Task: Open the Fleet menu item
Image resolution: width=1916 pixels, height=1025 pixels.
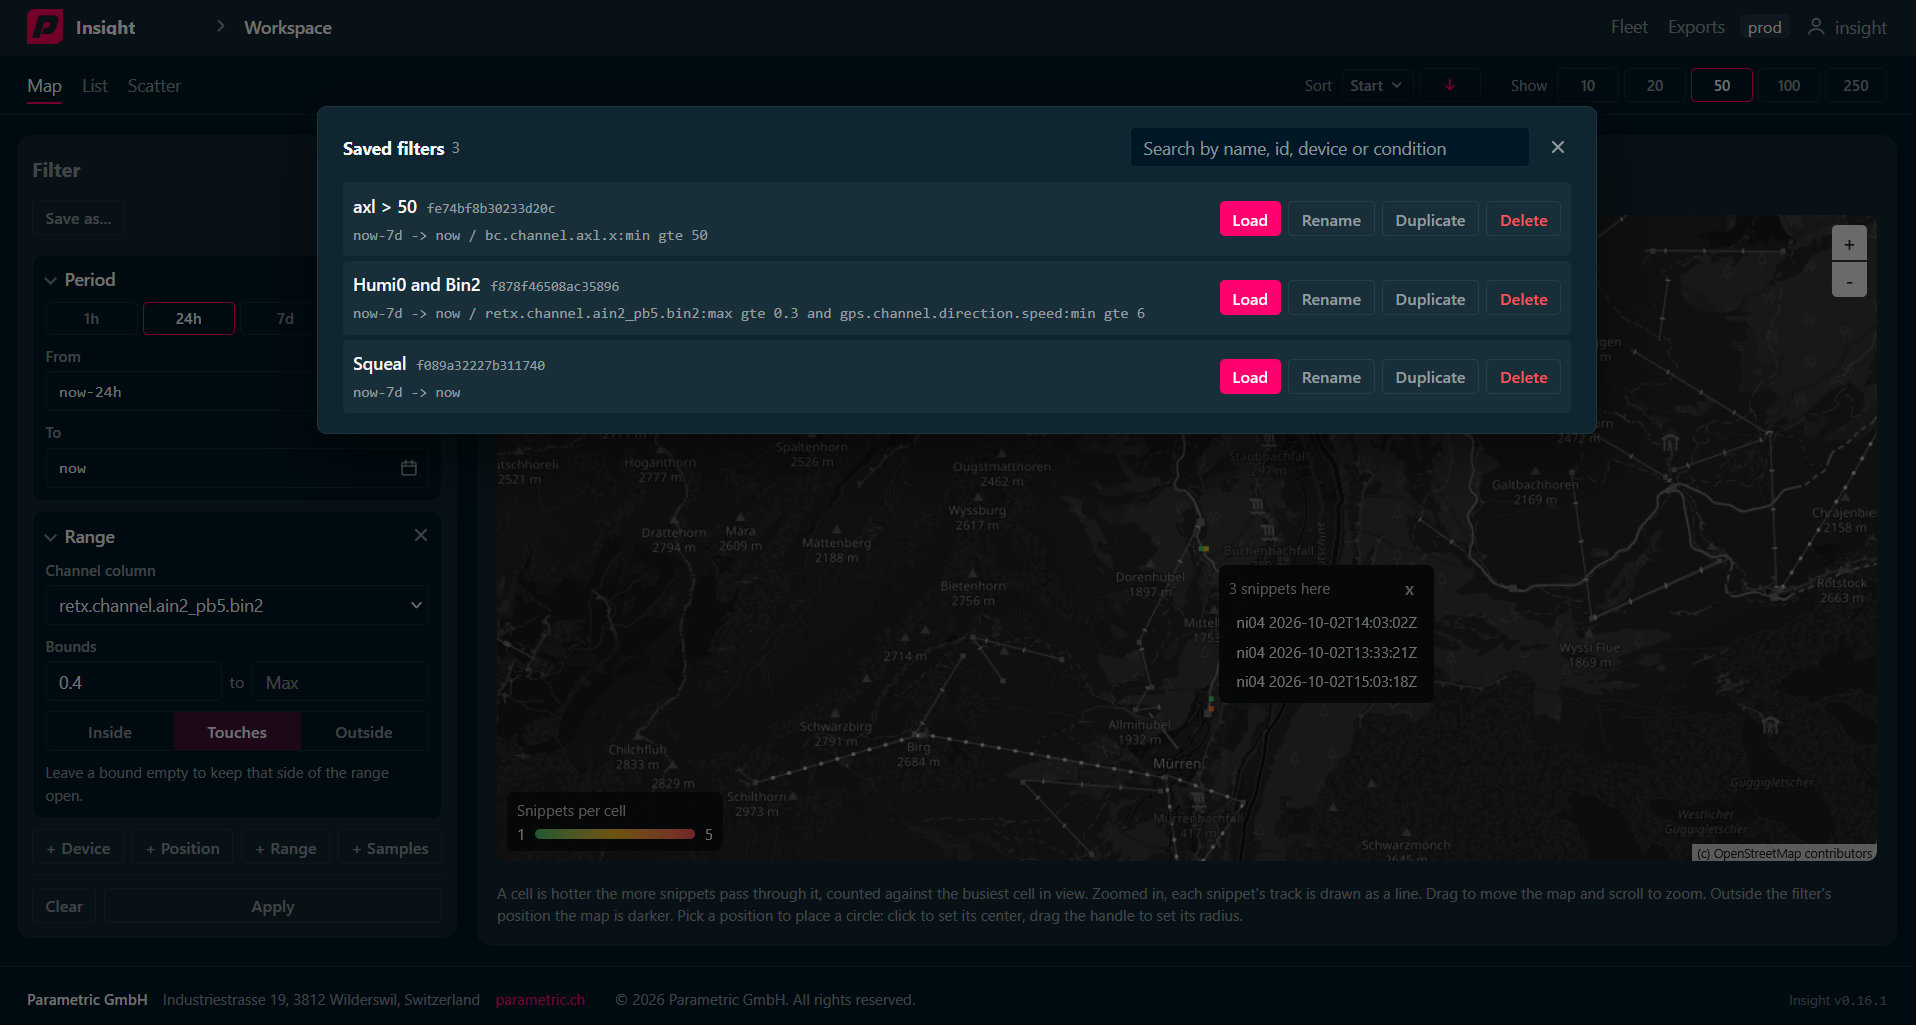Action: click(x=1629, y=27)
